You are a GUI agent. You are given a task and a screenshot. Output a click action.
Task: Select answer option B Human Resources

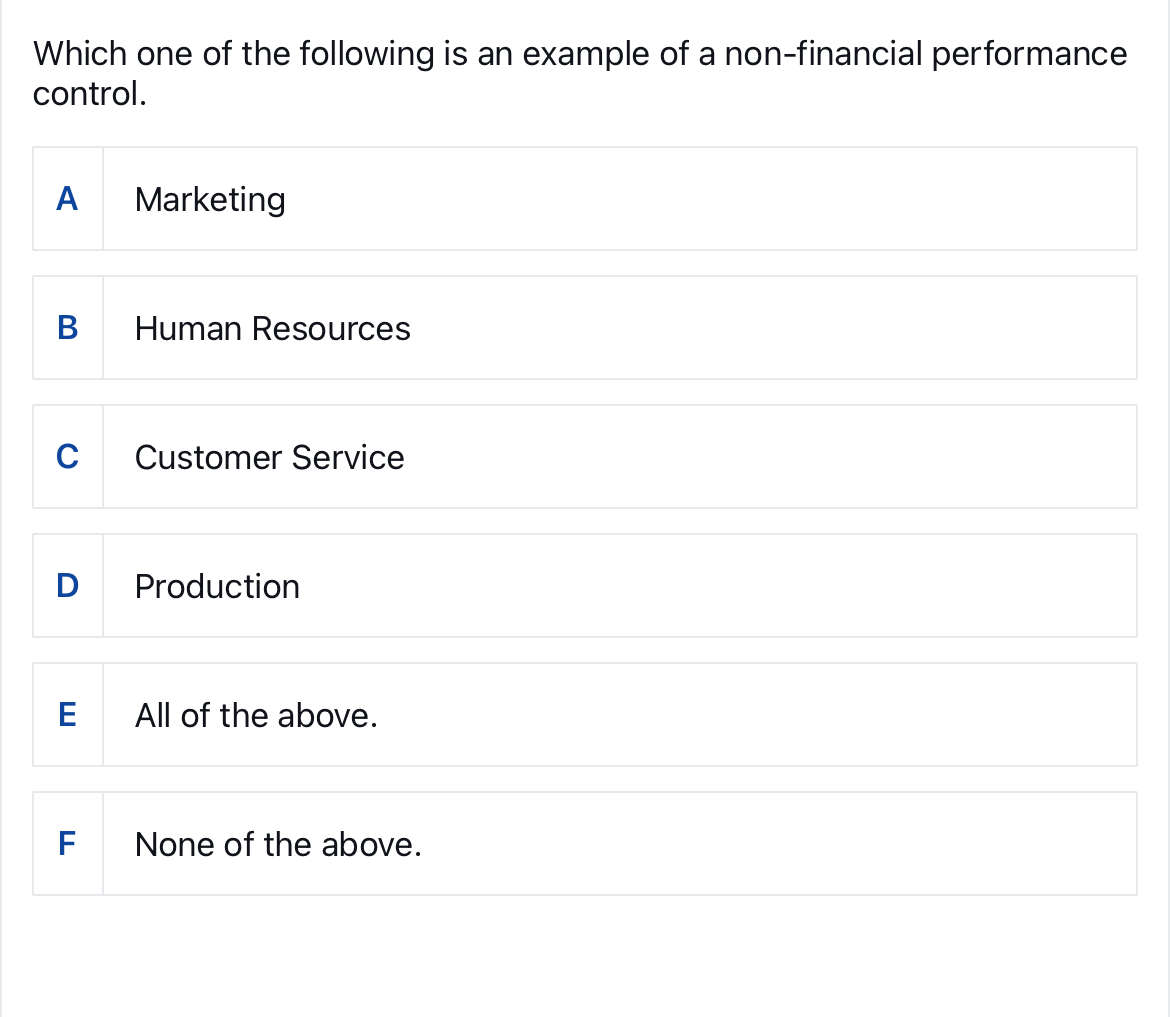point(585,327)
